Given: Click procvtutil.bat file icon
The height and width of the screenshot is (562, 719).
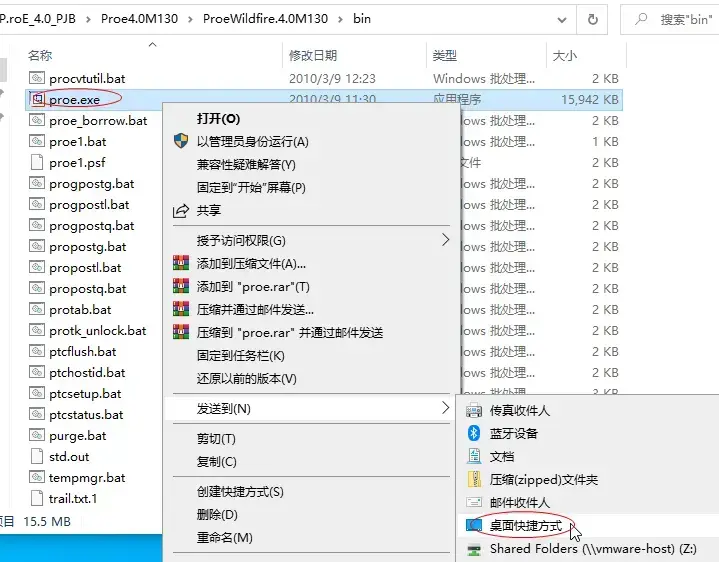Looking at the screenshot, I should [x=37, y=78].
